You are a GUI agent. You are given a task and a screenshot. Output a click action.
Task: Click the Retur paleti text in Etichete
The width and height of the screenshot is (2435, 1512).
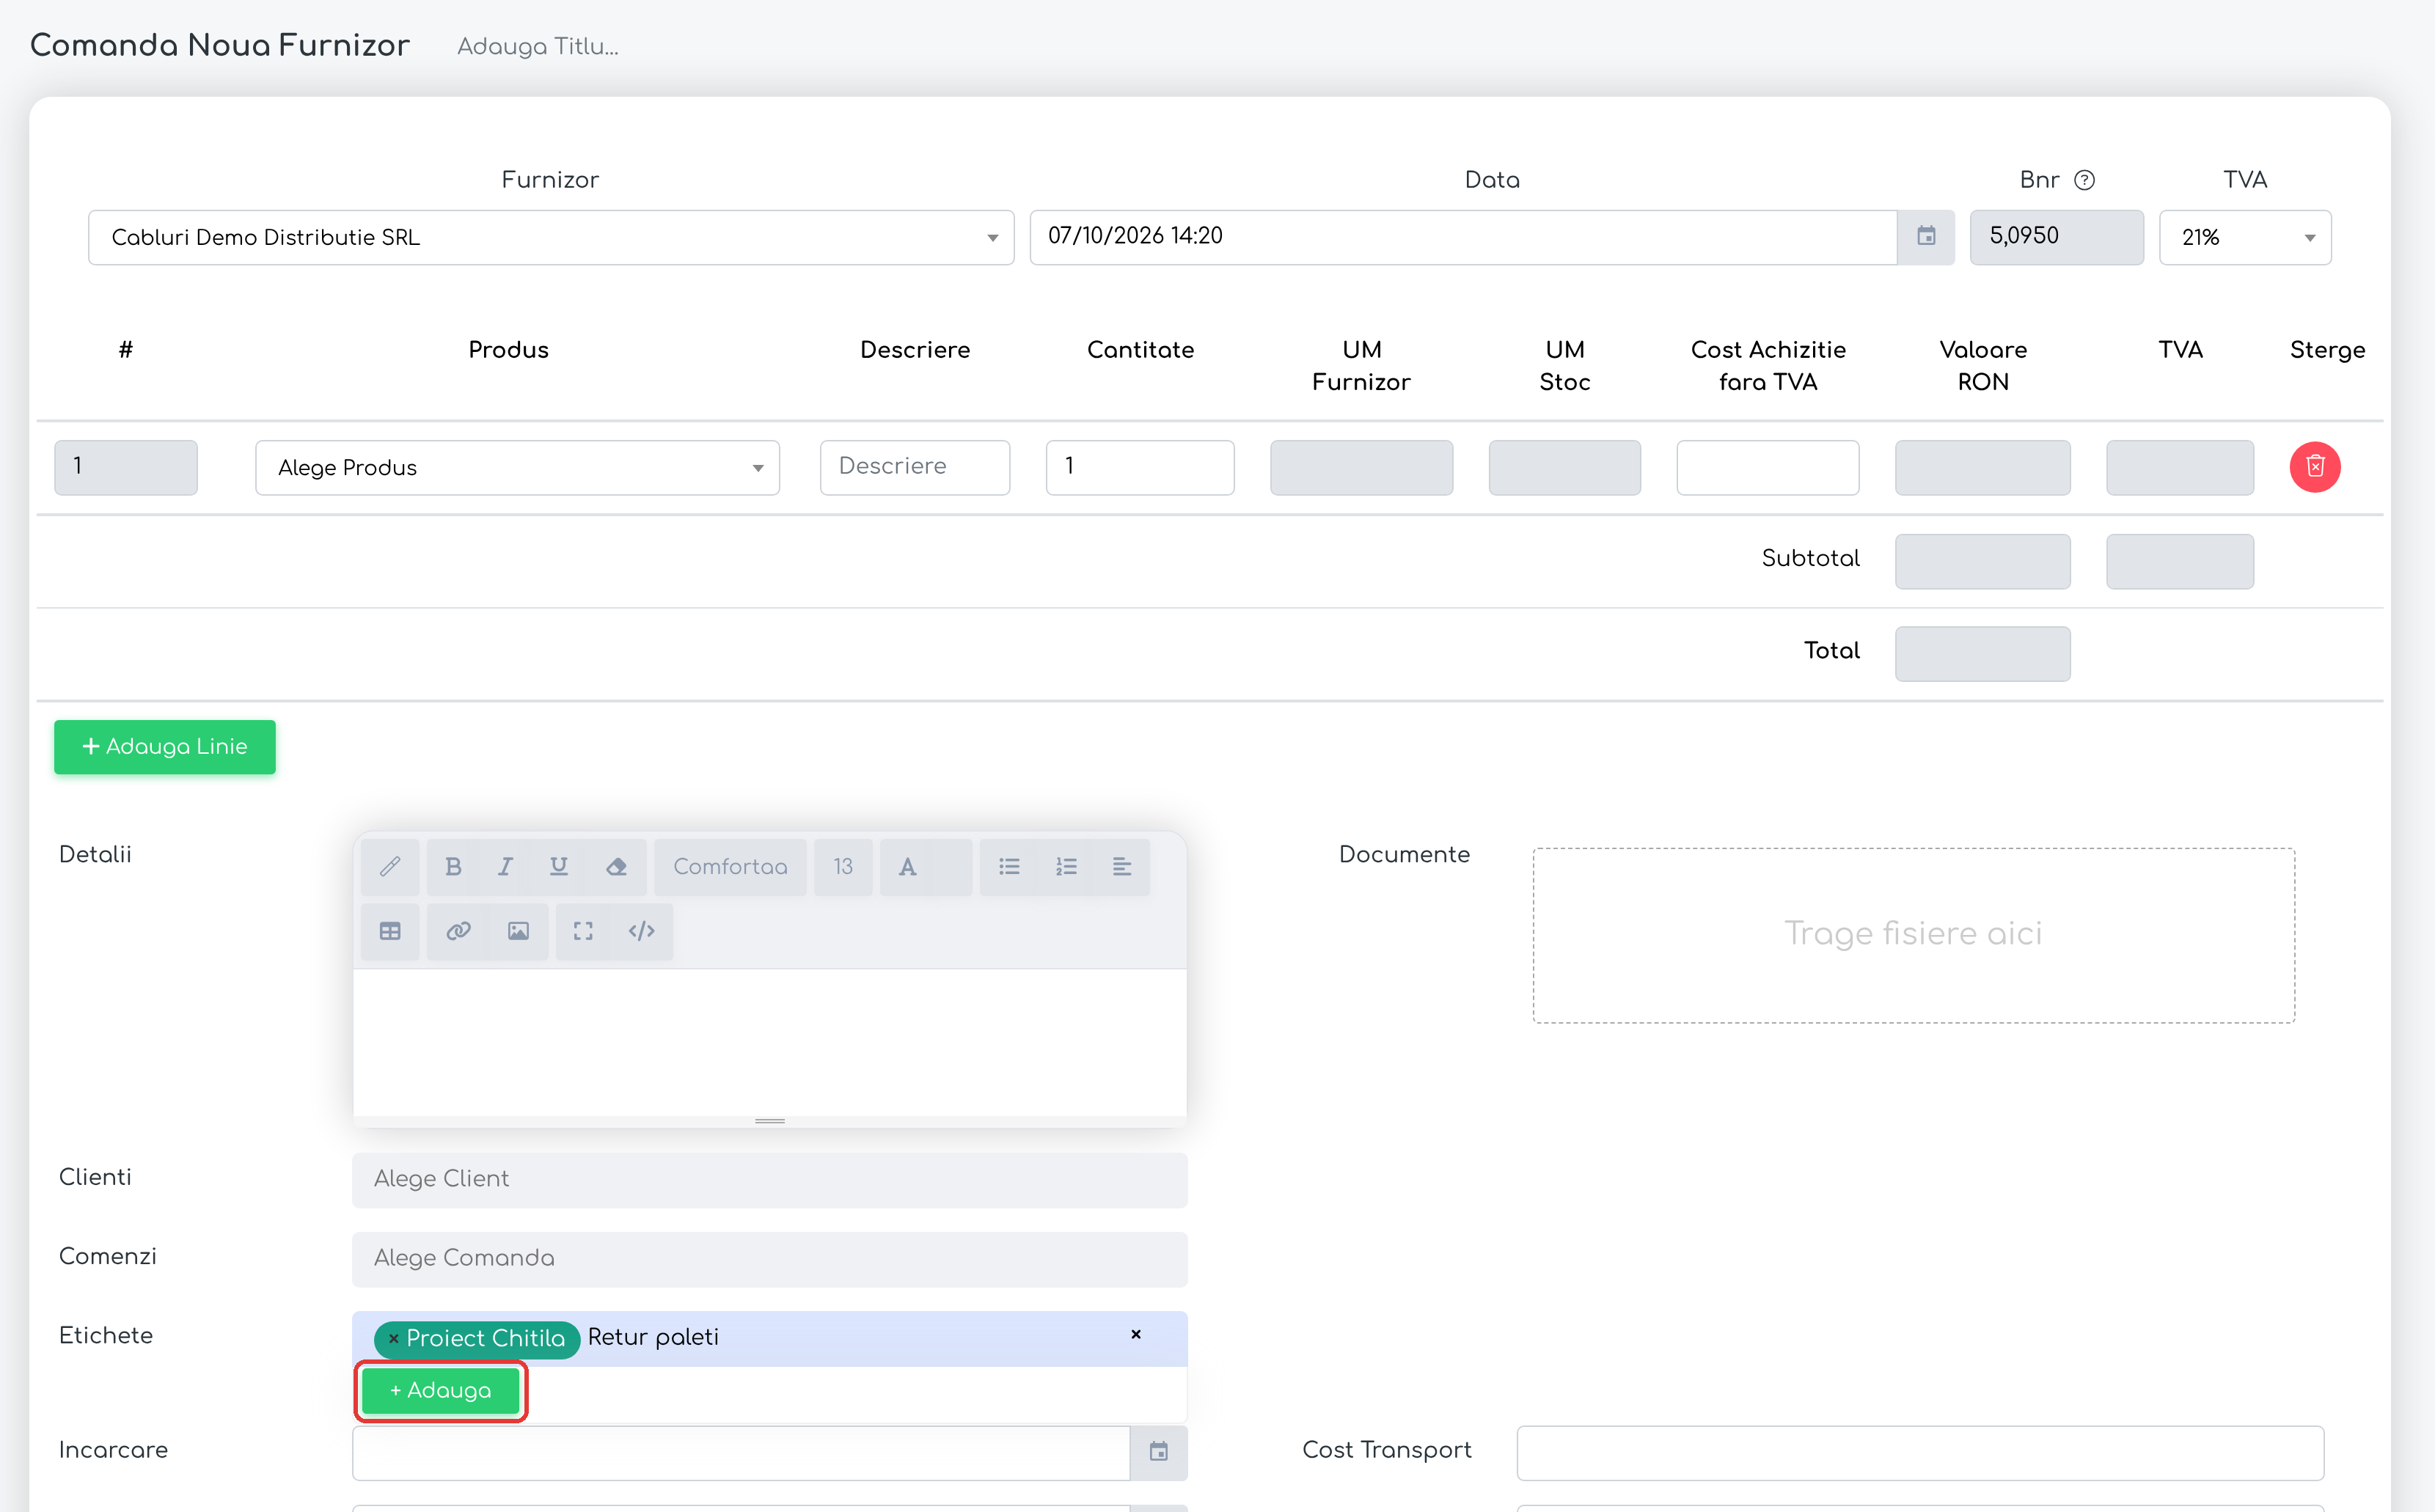[653, 1338]
